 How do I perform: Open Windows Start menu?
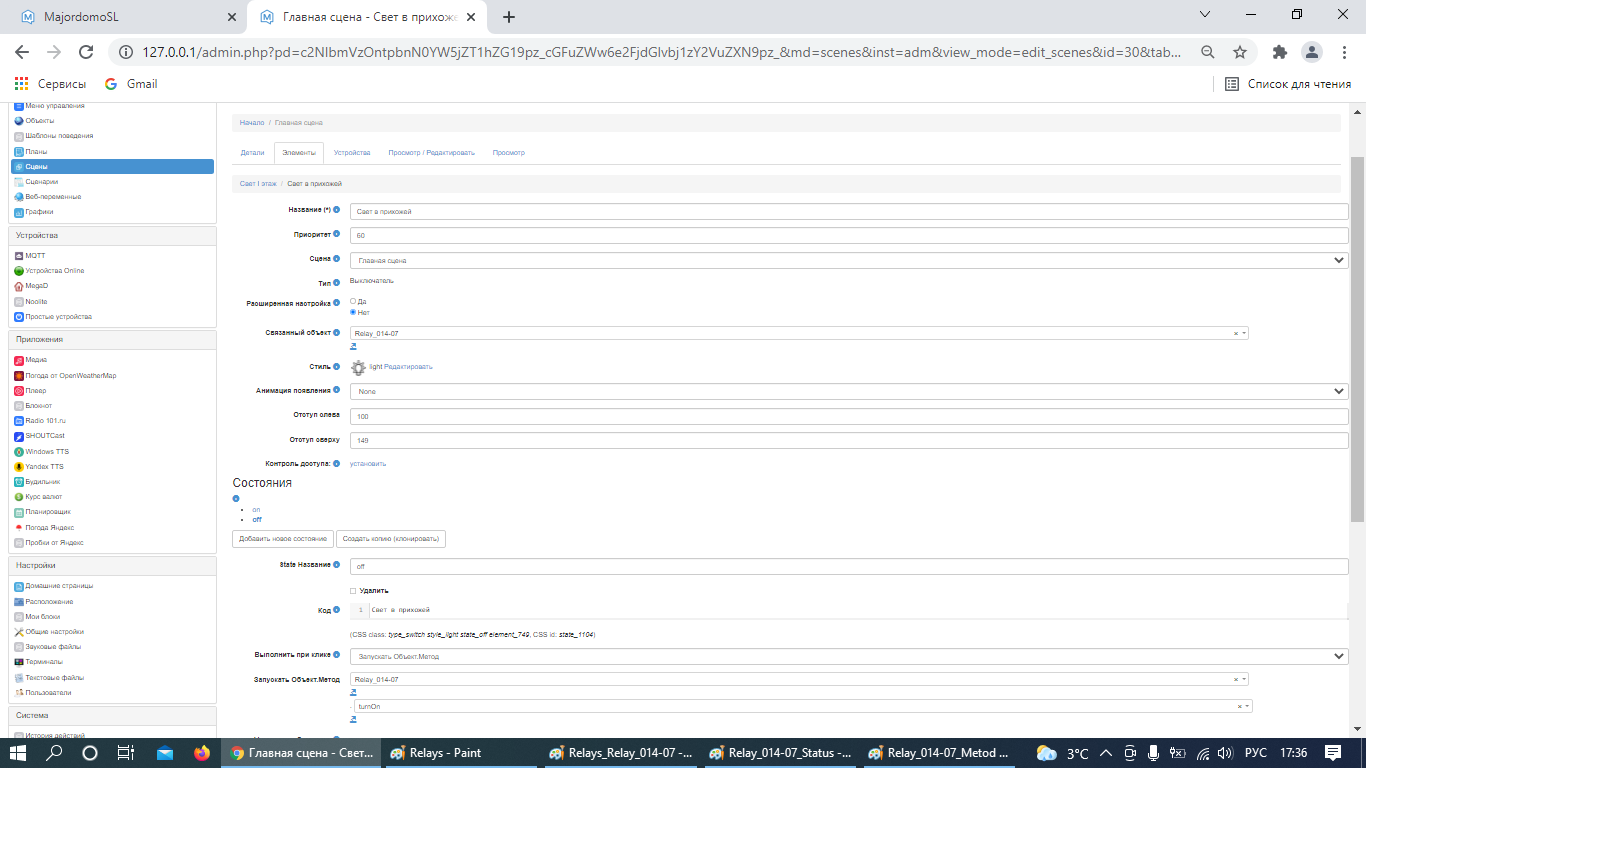coord(18,753)
